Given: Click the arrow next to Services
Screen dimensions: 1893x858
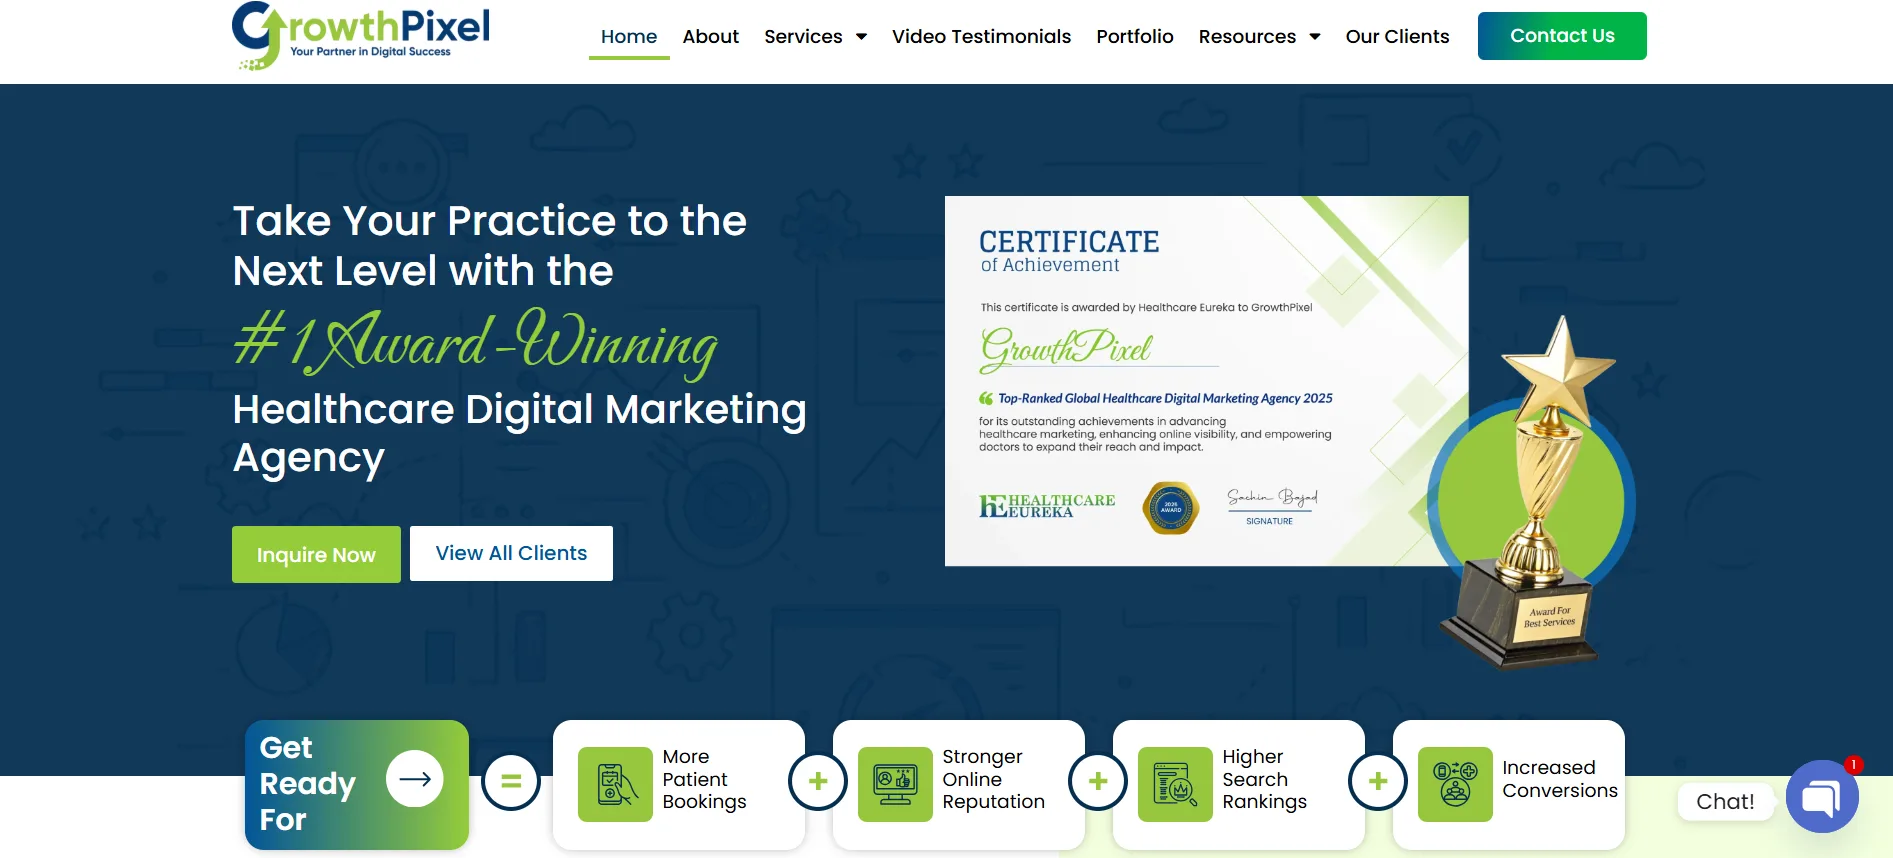Looking at the screenshot, I should click(862, 37).
